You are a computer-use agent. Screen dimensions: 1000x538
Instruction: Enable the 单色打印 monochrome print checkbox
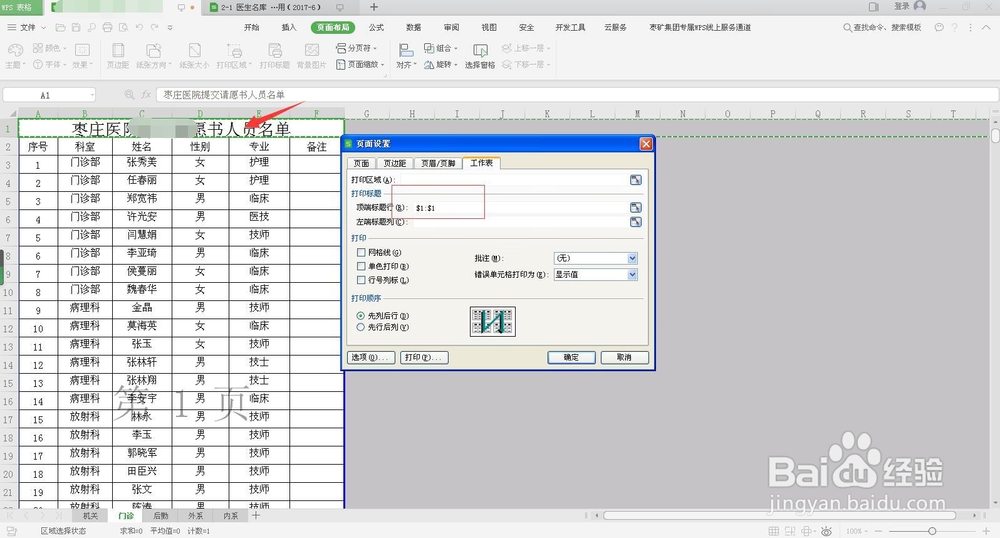[362, 266]
